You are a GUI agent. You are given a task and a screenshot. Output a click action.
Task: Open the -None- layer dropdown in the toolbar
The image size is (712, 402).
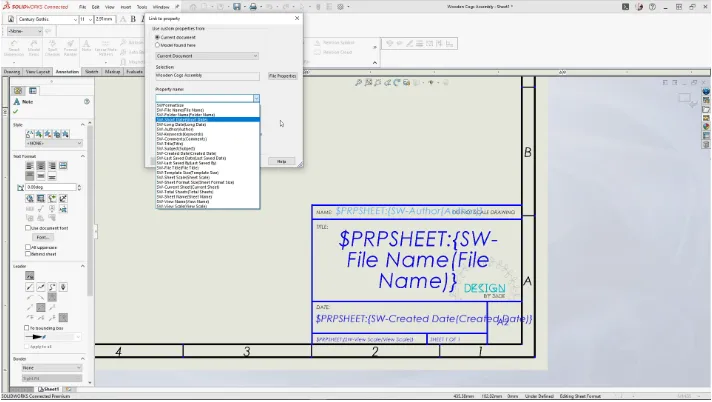click(x=25, y=31)
